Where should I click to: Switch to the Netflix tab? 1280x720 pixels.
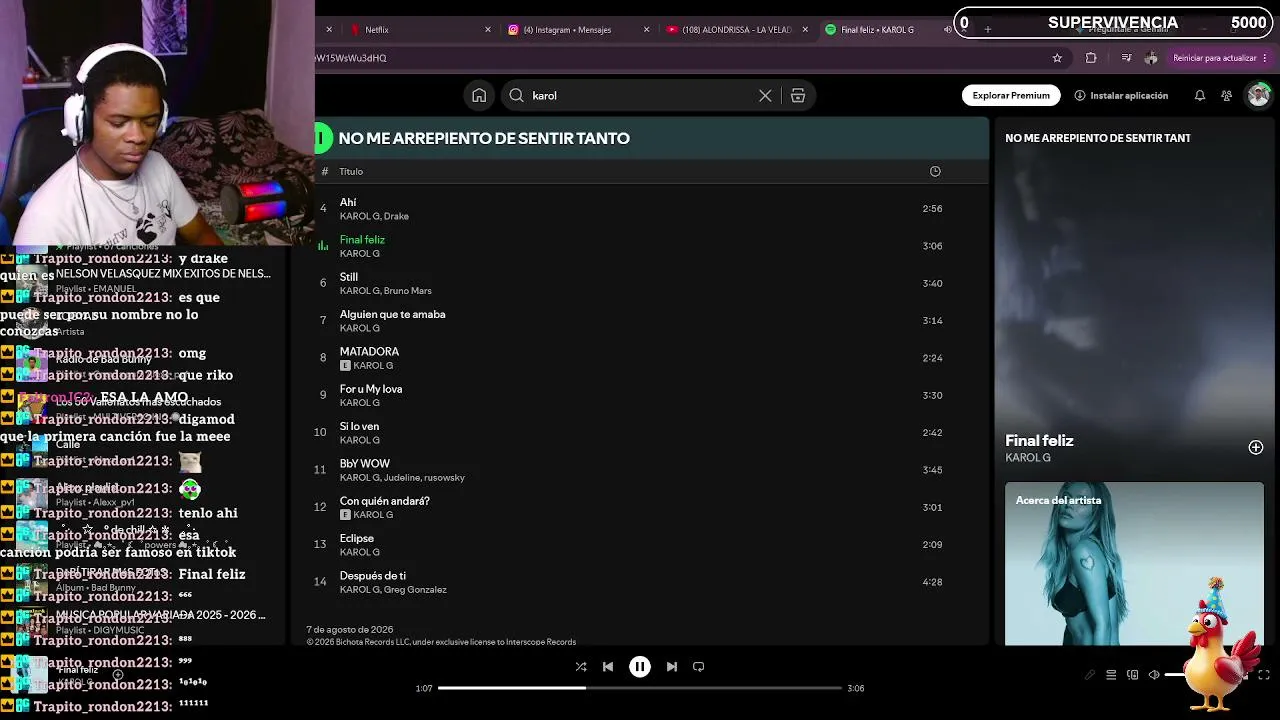click(x=377, y=30)
